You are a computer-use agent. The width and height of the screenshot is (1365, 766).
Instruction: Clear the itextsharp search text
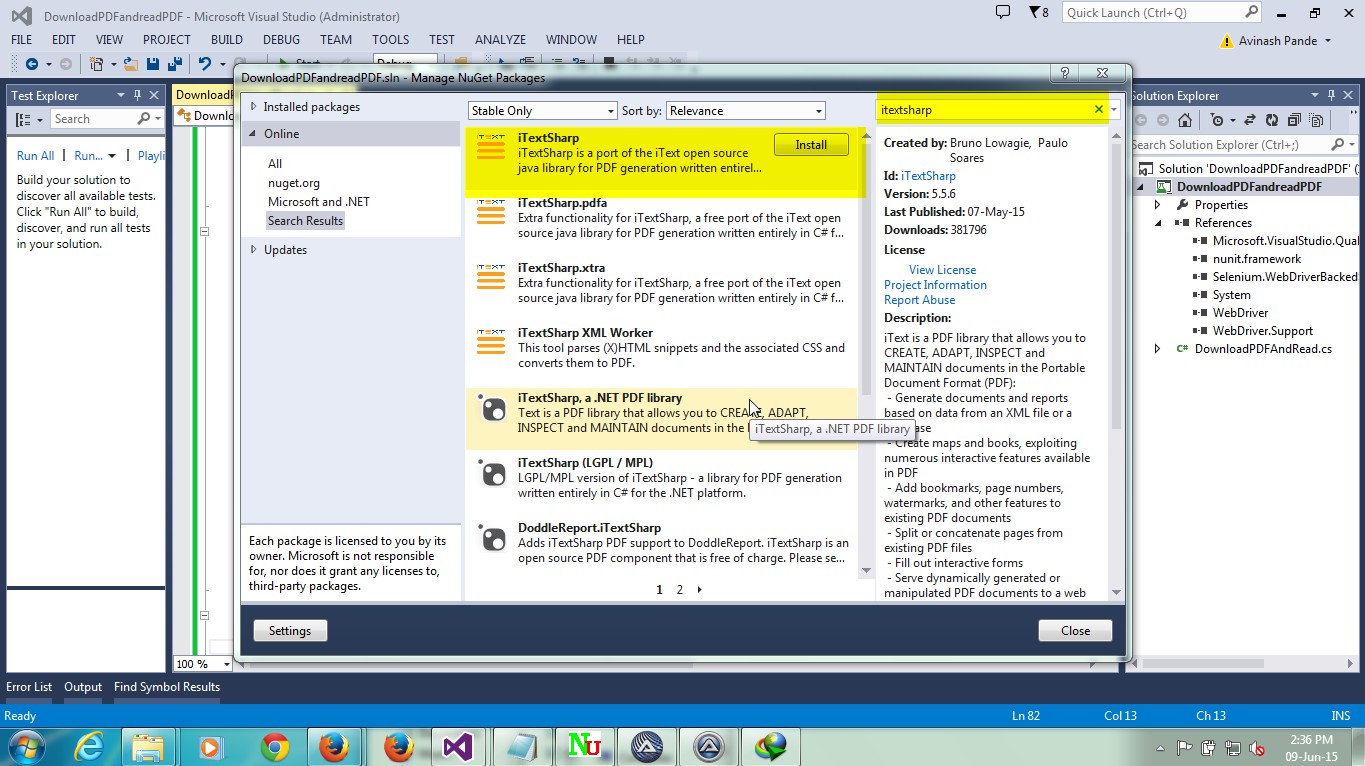point(1099,110)
